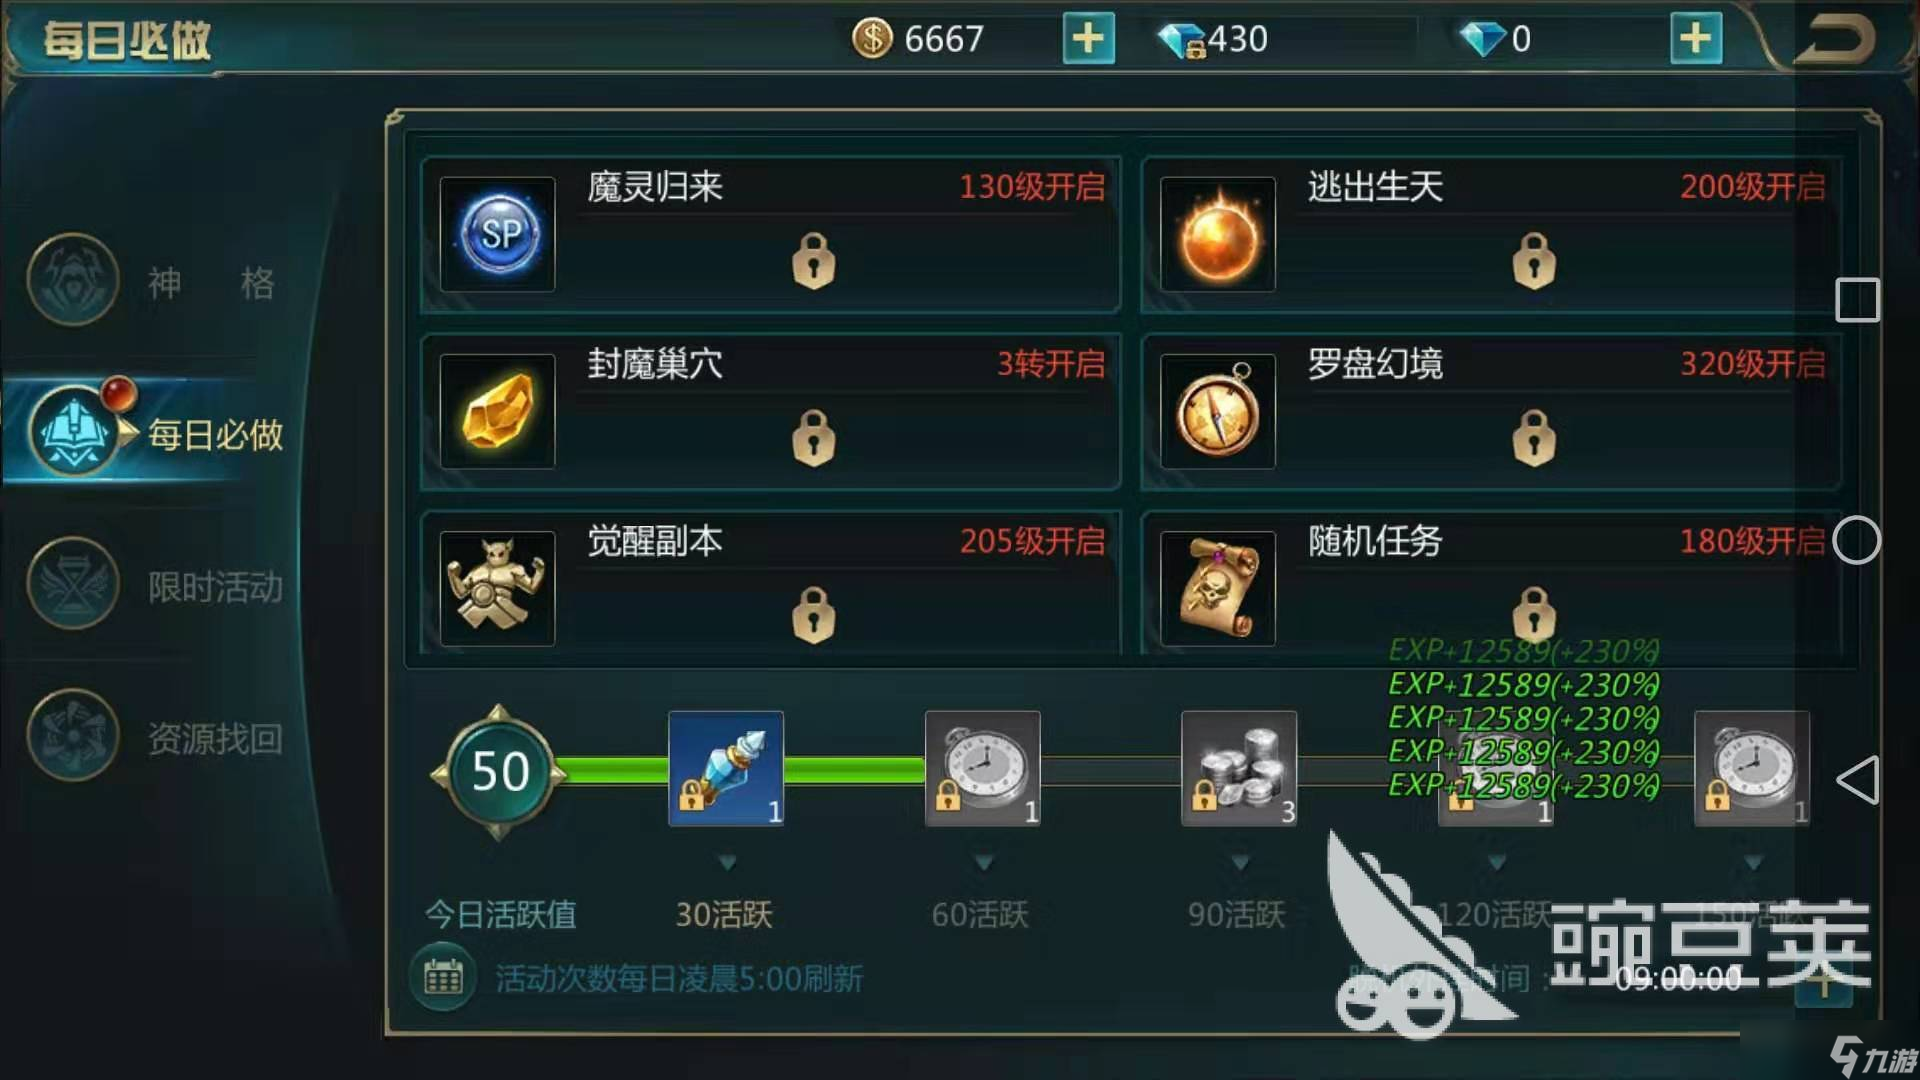Claim the 90活跃 silver coins reward
This screenshot has height=1080, width=1920.
[x=1239, y=768]
